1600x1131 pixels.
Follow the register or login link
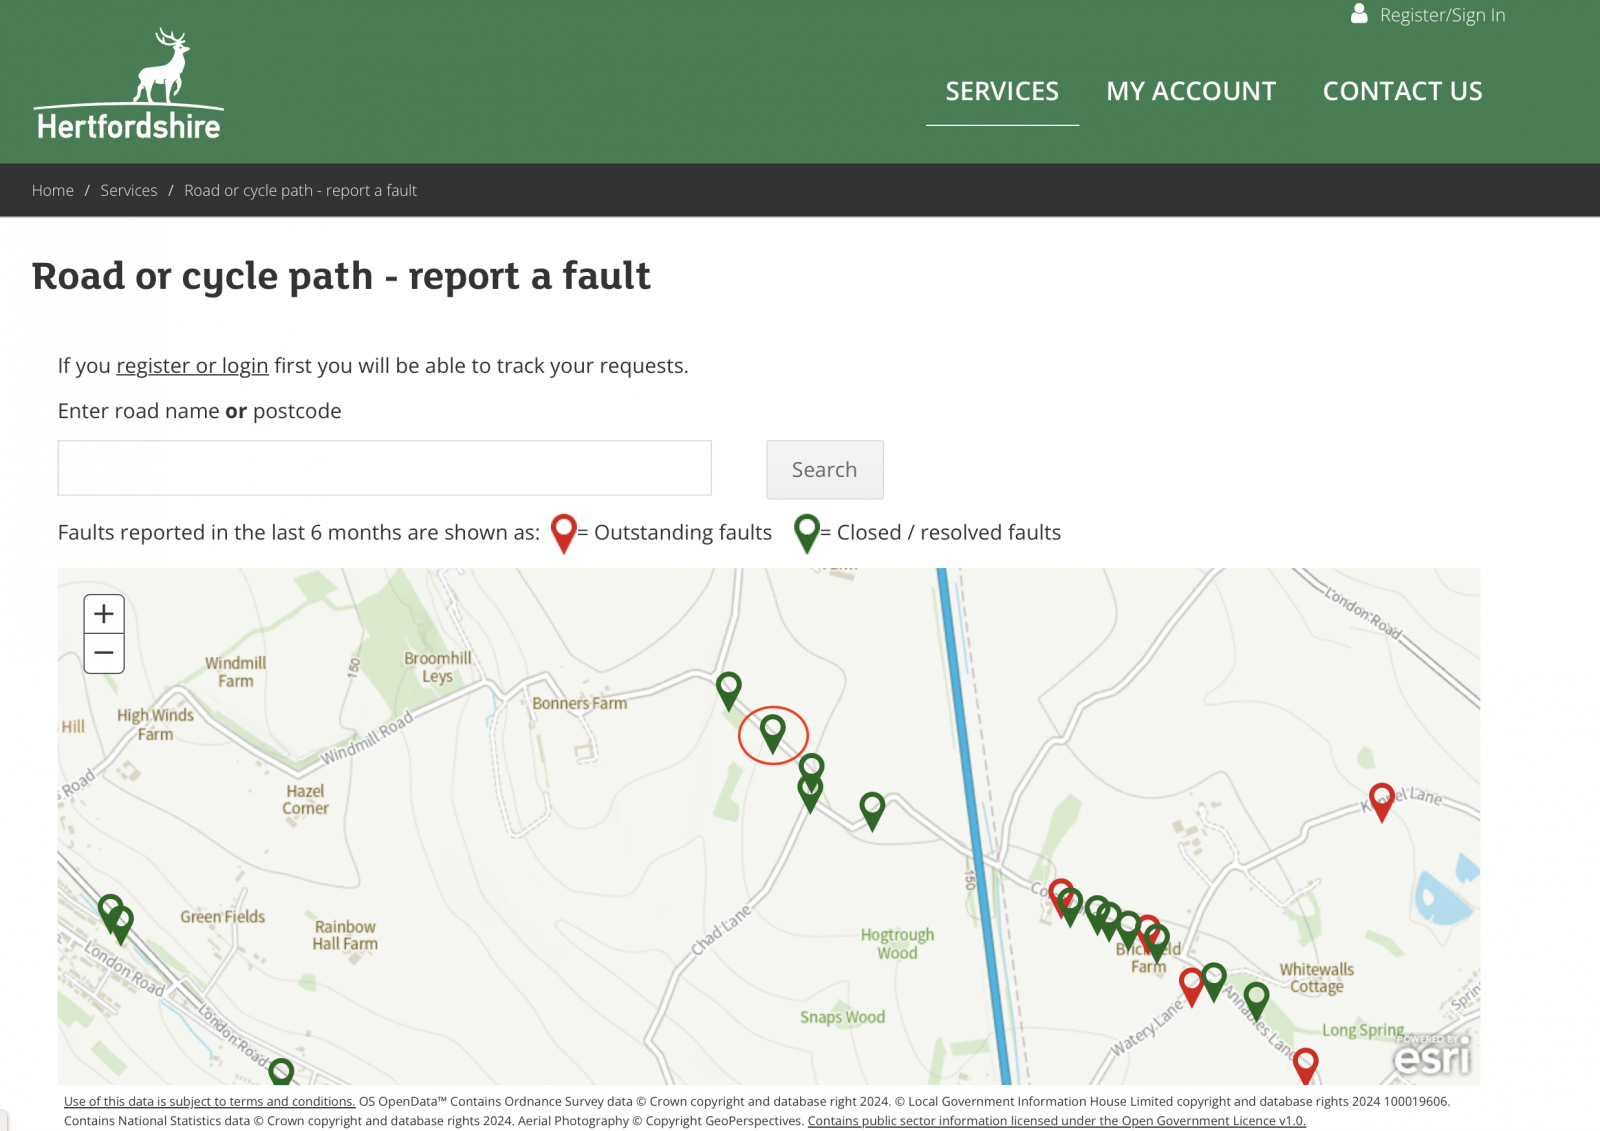[192, 366]
